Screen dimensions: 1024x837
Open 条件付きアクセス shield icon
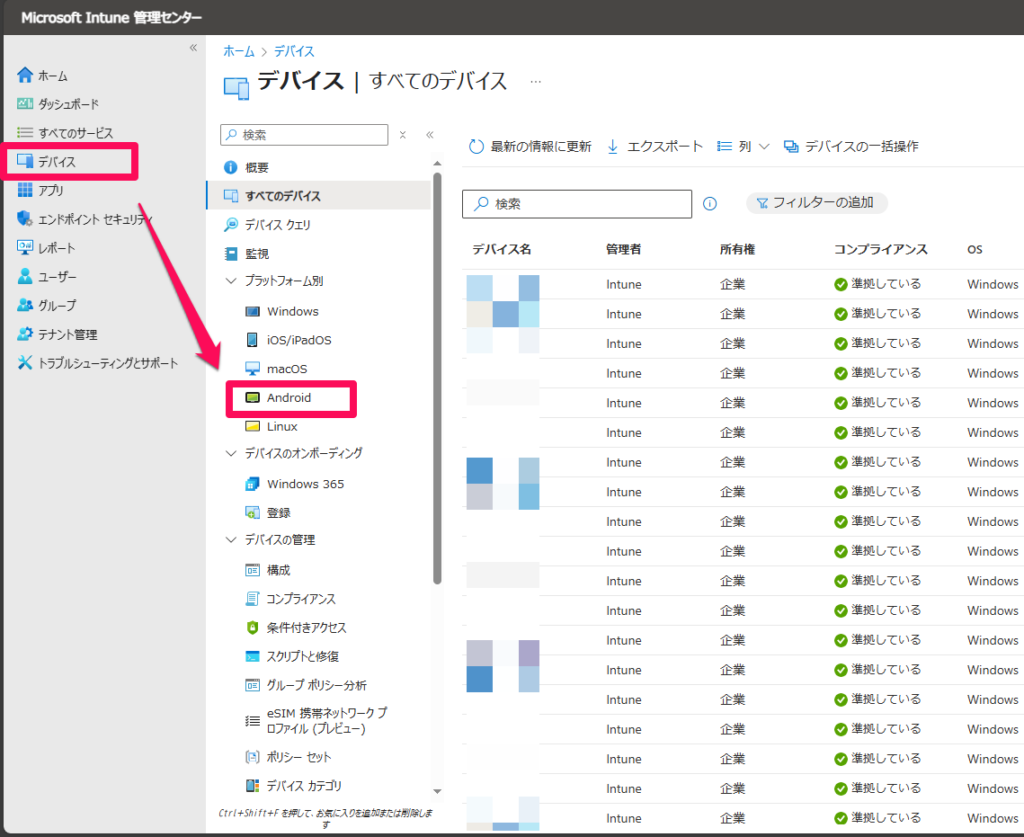pos(253,627)
